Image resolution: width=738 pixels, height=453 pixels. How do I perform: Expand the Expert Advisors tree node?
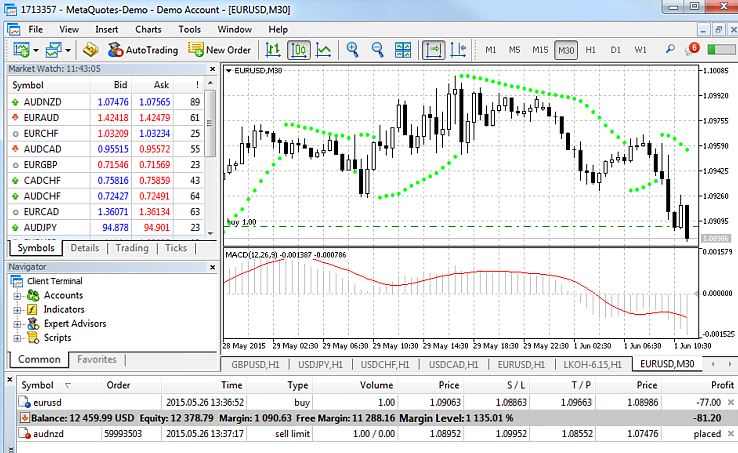(17, 324)
